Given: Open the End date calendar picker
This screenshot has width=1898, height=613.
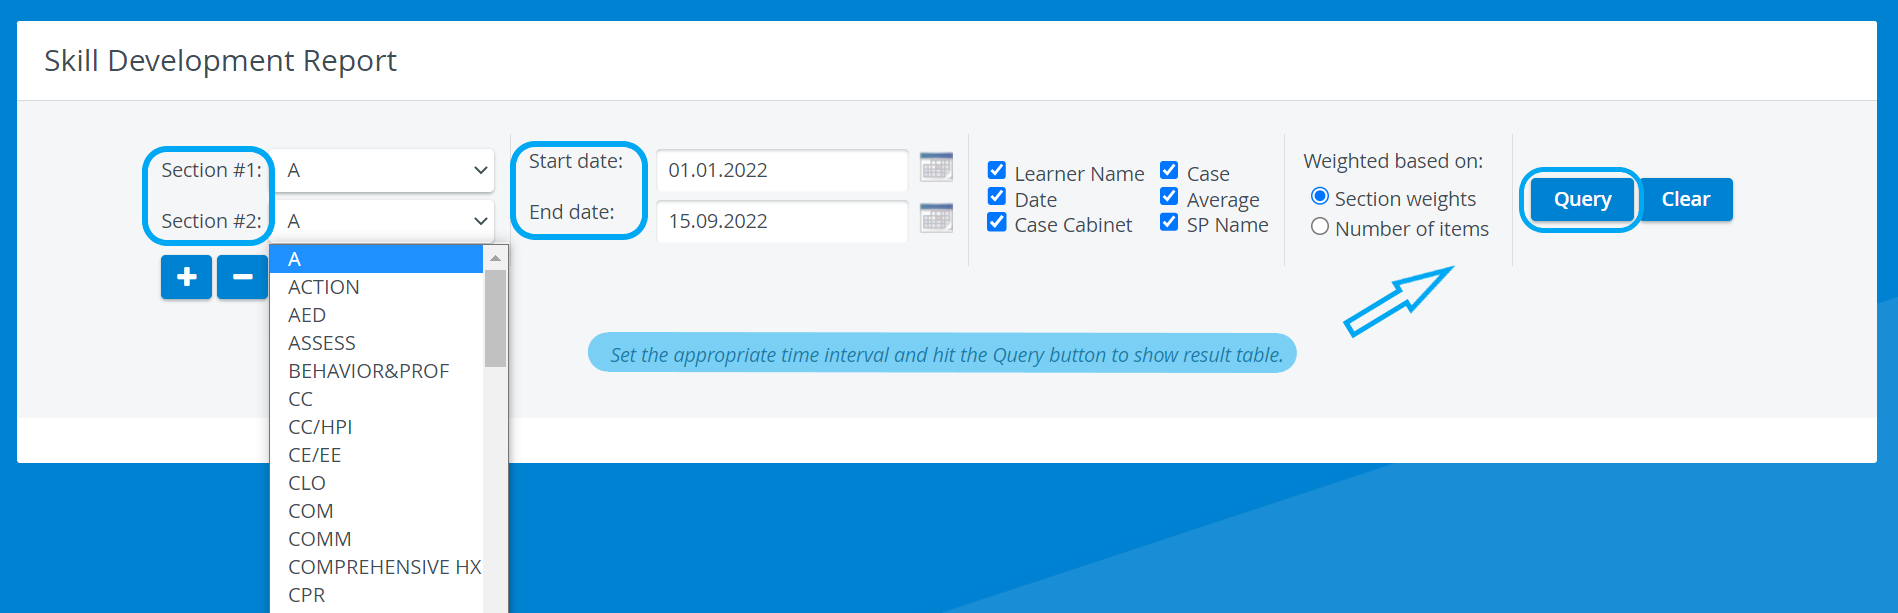Looking at the screenshot, I should point(936,218).
